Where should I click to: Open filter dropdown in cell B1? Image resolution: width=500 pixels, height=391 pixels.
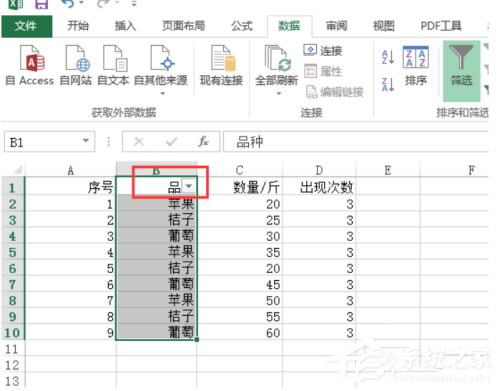pos(188,186)
